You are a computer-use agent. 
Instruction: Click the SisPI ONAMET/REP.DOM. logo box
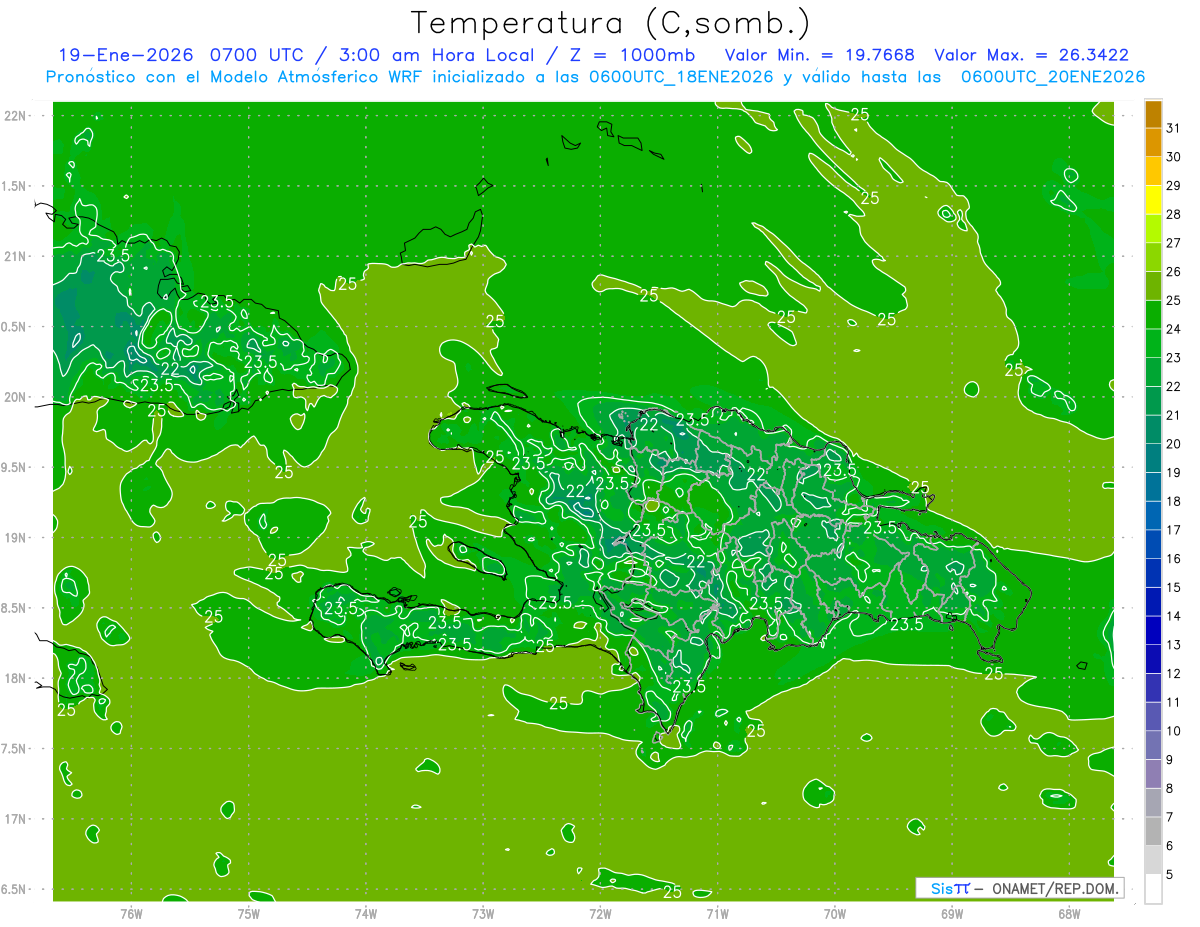tap(1019, 888)
